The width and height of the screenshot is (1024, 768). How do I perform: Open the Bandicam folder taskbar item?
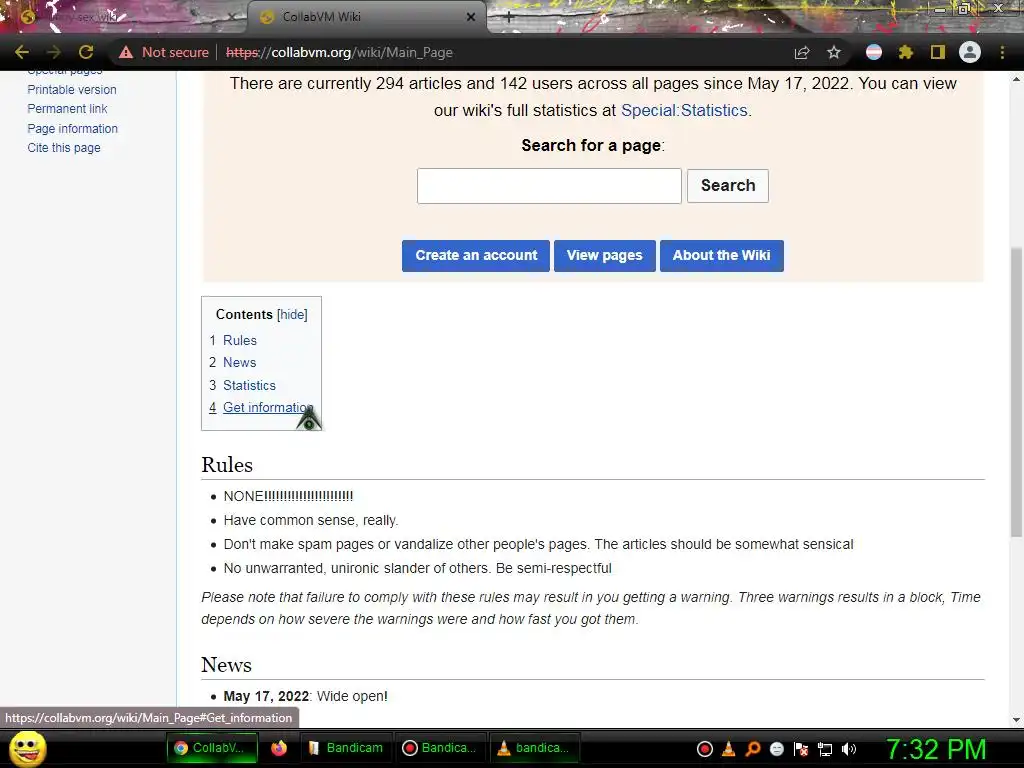click(344, 748)
